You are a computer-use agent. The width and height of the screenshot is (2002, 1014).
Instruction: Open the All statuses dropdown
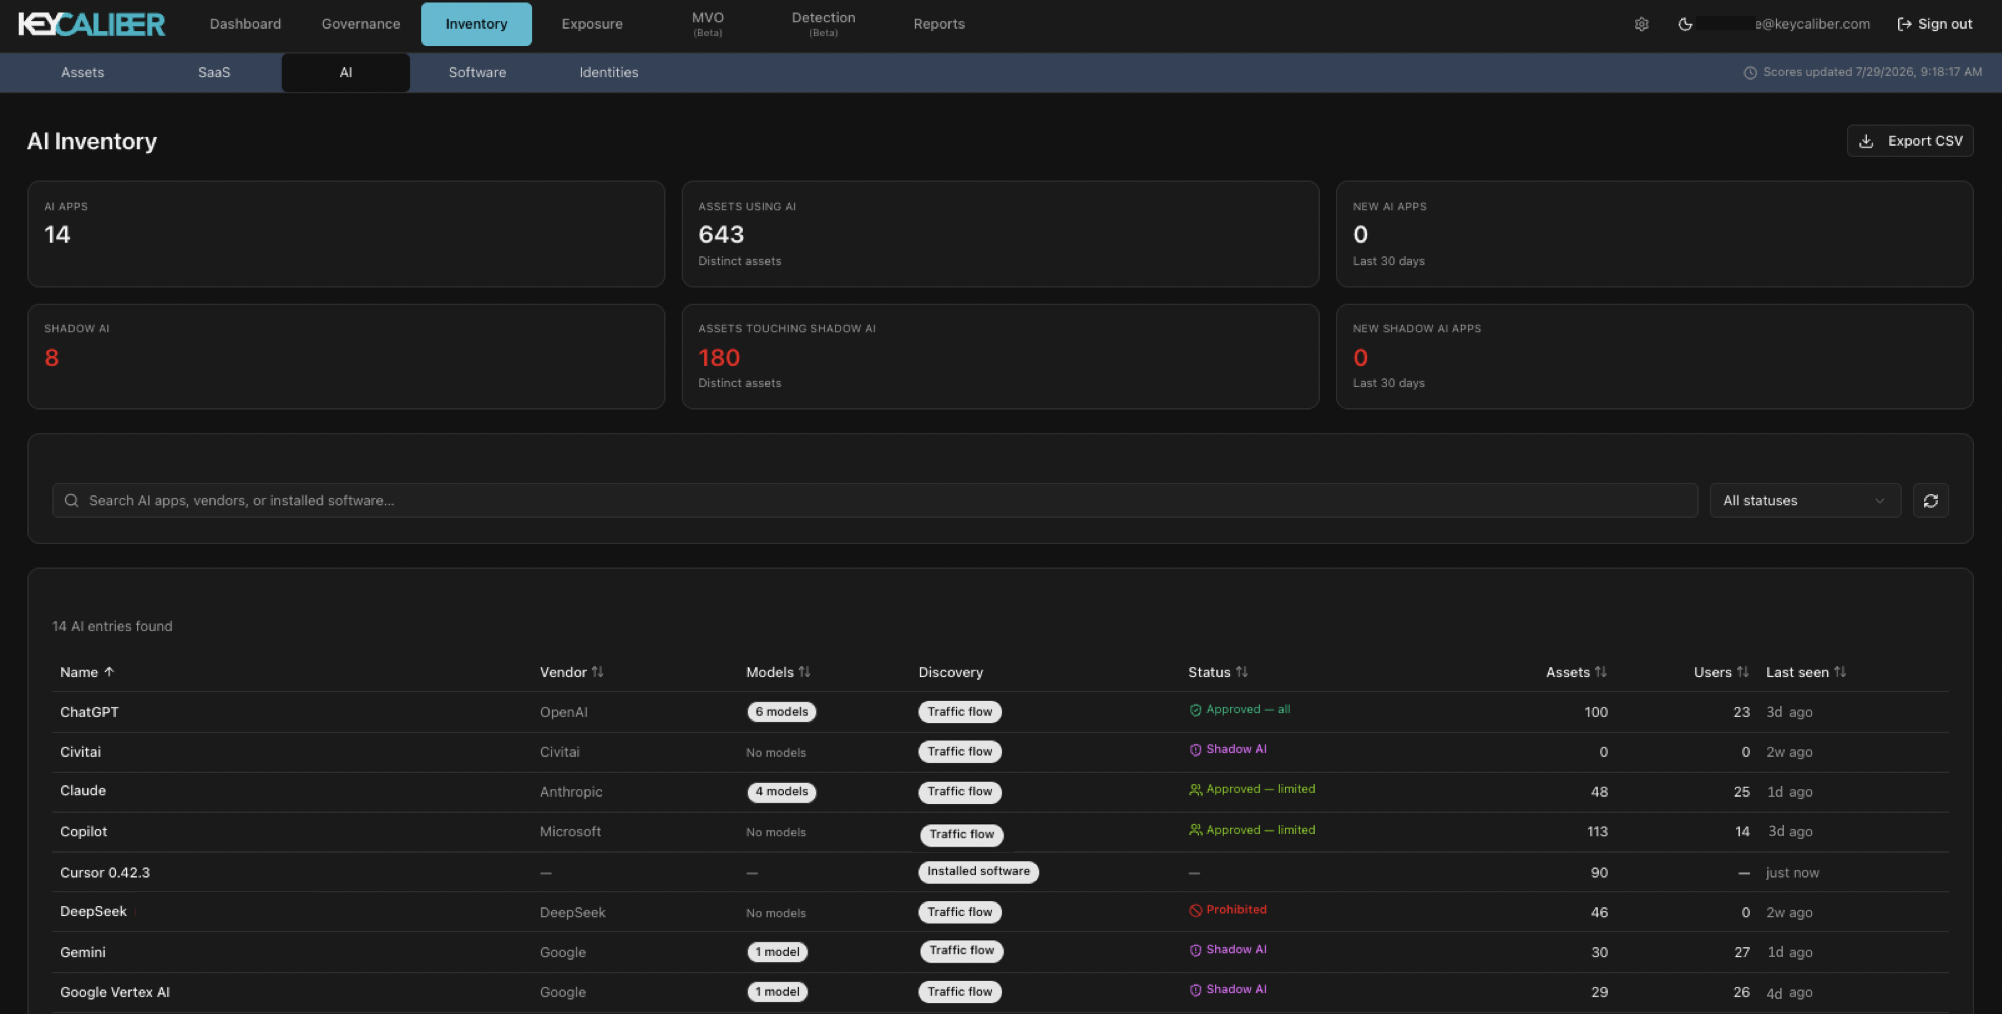pos(1804,500)
